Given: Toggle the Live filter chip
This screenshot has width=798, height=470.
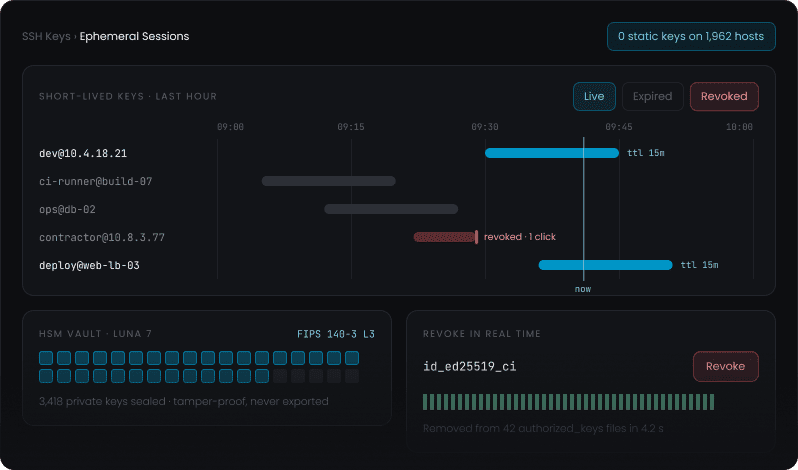Looking at the screenshot, I should point(594,97).
